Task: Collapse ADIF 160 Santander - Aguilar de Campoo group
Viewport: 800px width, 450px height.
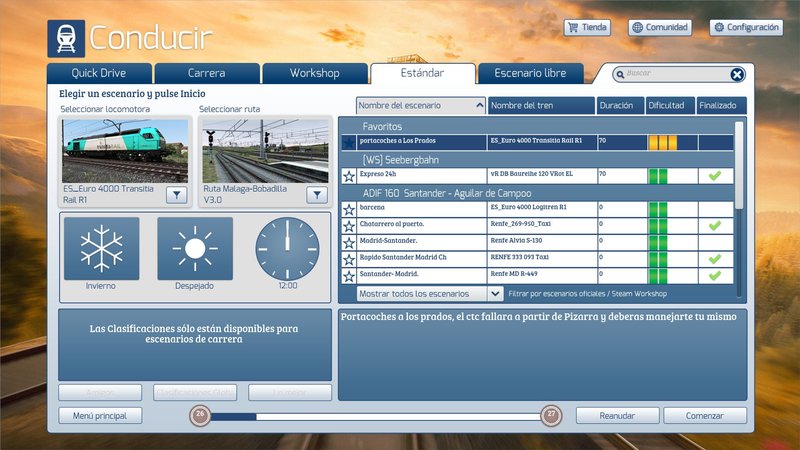Action: 537,193
